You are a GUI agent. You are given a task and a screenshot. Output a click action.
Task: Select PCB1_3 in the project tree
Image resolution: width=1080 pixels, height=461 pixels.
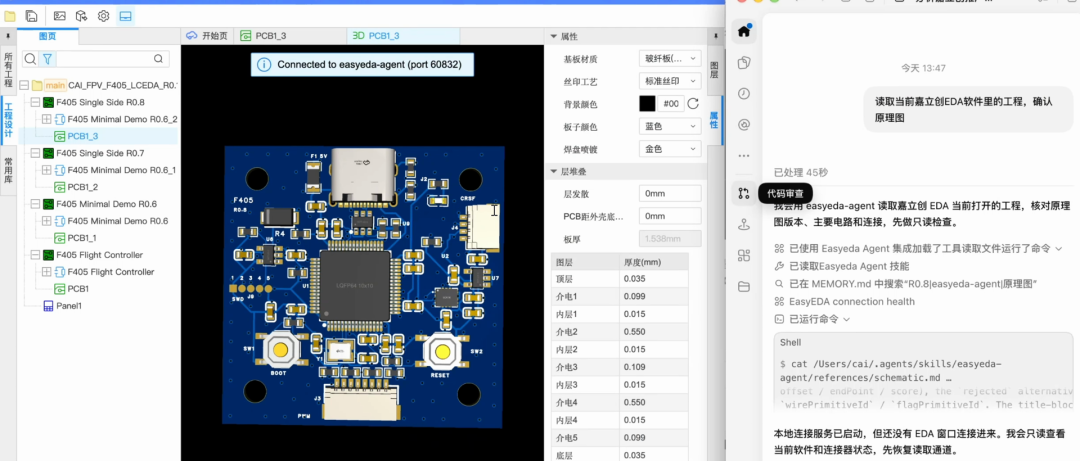click(x=83, y=136)
